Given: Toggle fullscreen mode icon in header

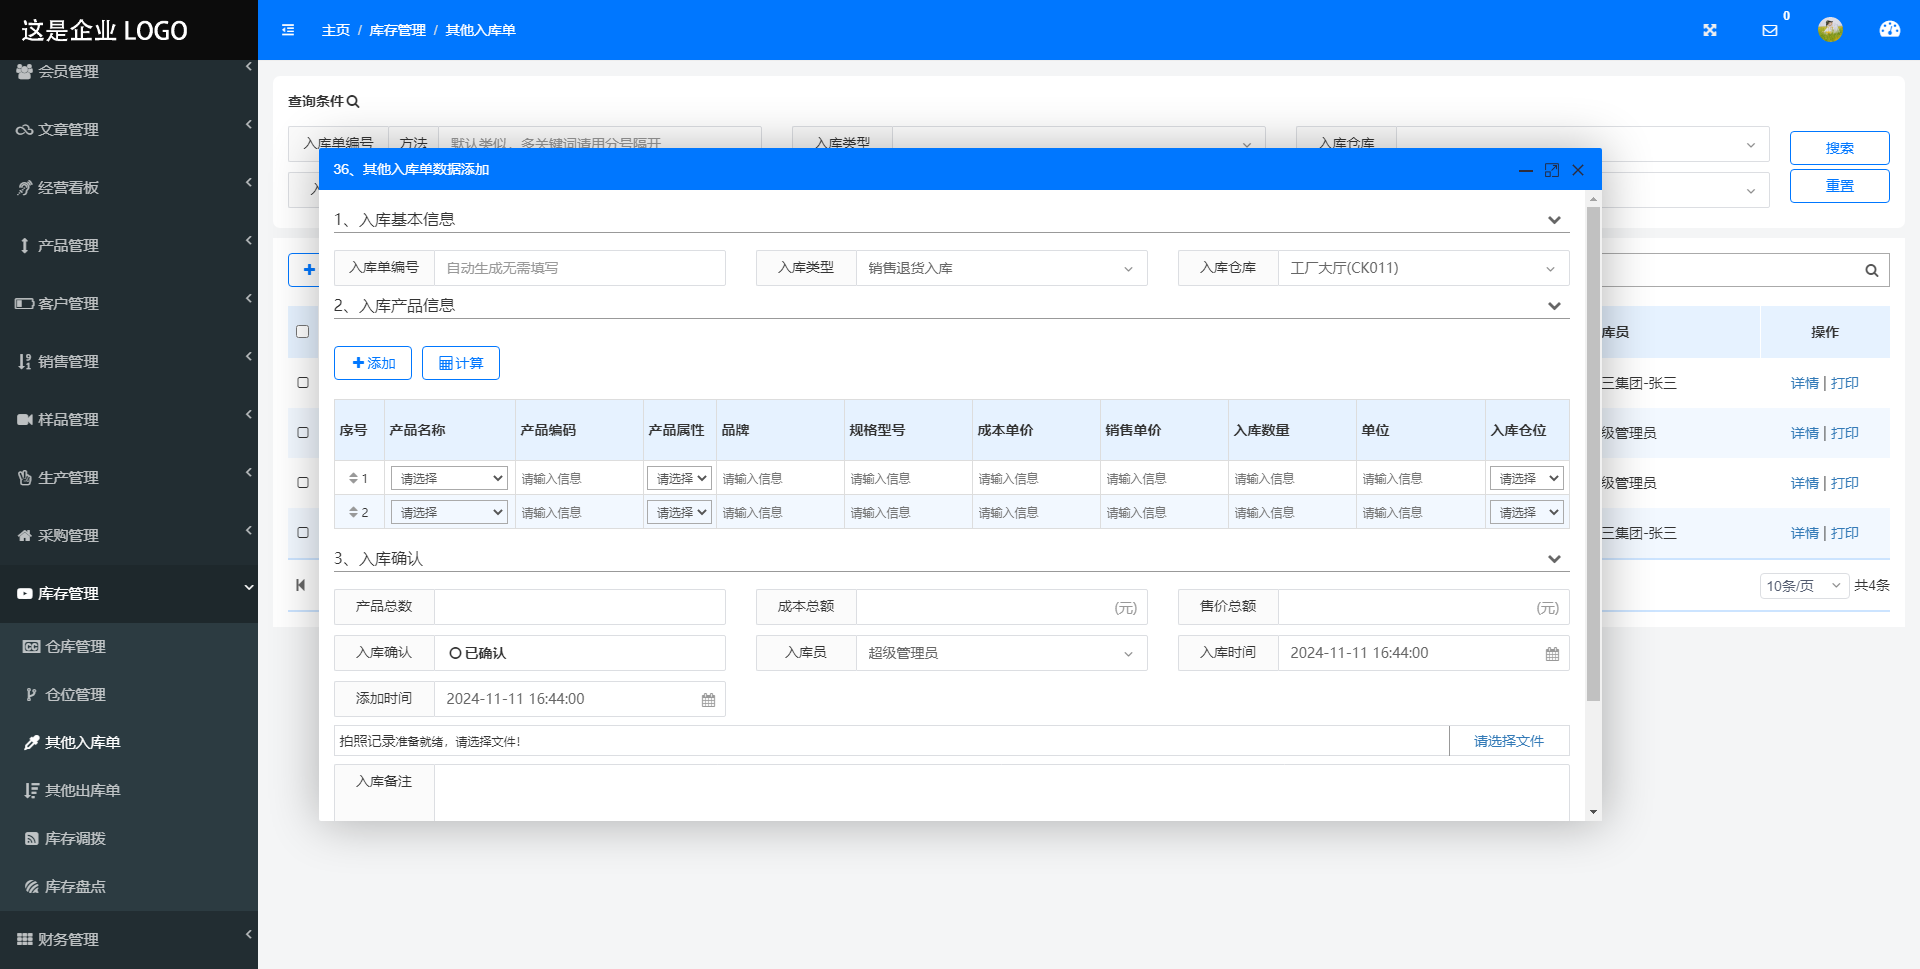Looking at the screenshot, I should (x=1710, y=30).
